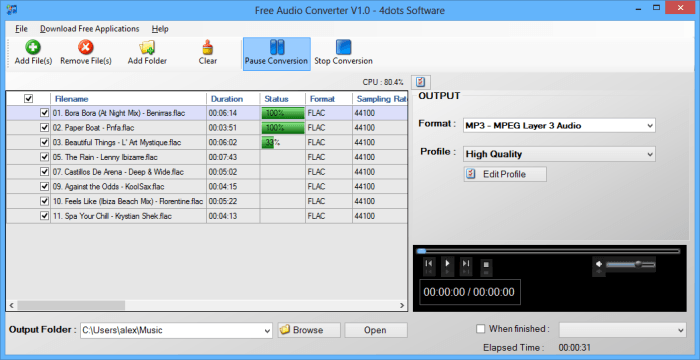Click the Clear brush icon
Screen dimensions: 700x360
tap(208, 47)
